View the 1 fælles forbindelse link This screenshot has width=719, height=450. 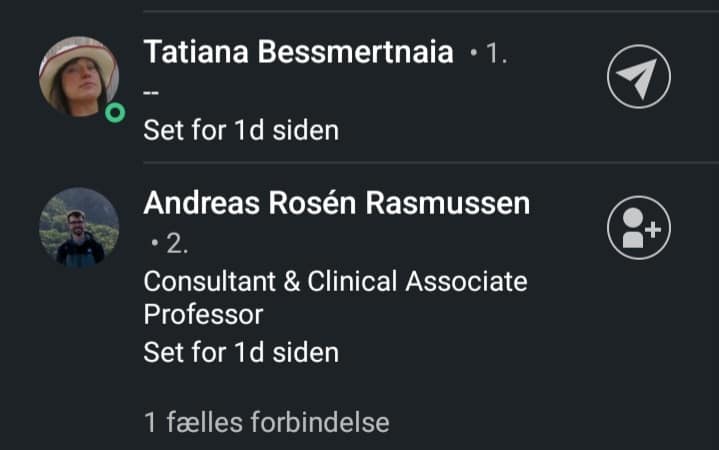tap(266, 422)
